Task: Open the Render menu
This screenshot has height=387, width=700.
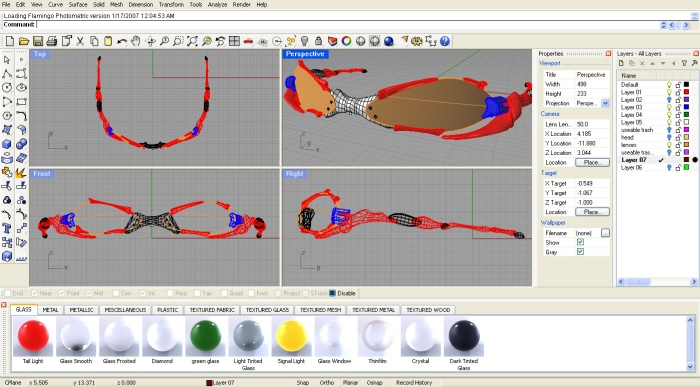Action: pos(242,4)
